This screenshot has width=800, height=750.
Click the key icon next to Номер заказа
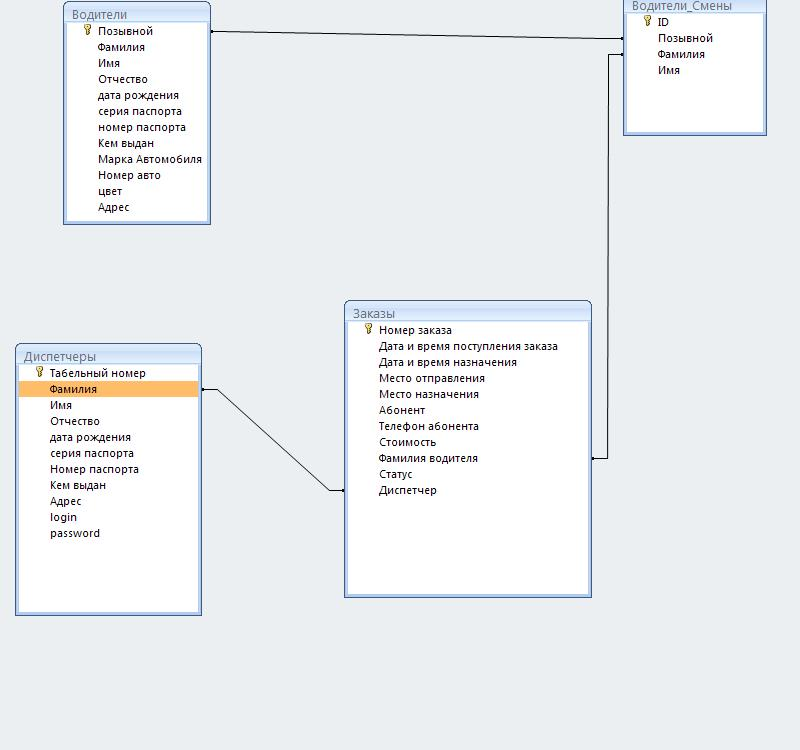[368, 329]
